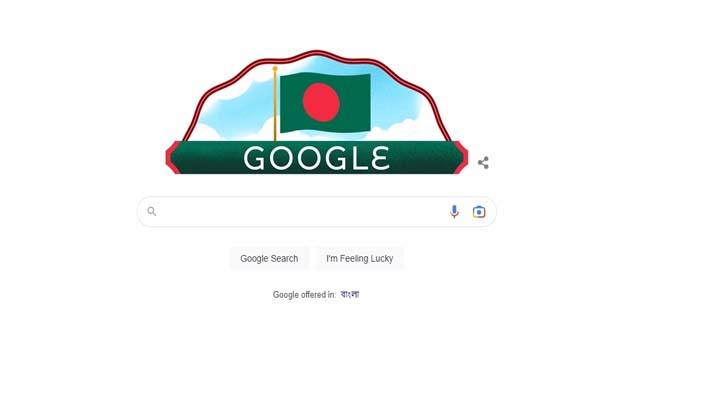The width and height of the screenshot is (725, 400).
Task: Click the 'Google offered in:' text
Action: pyautogui.click(x=304, y=295)
